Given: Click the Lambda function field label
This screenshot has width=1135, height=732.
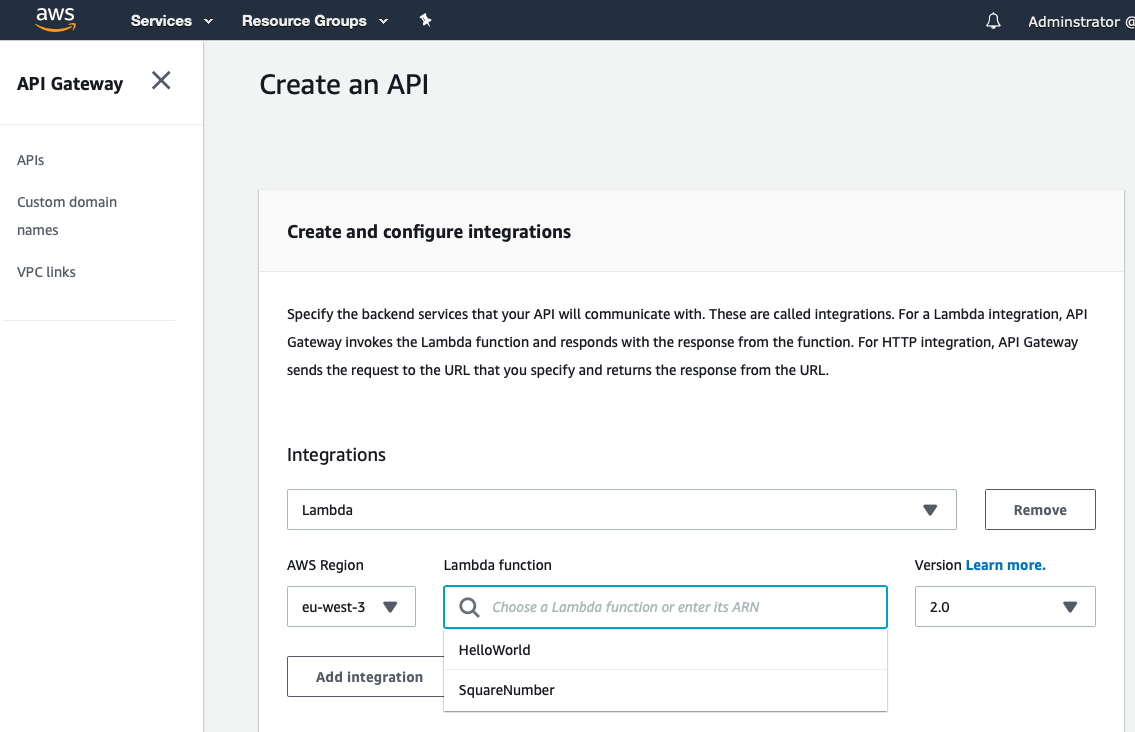Looking at the screenshot, I should pyautogui.click(x=497, y=565).
